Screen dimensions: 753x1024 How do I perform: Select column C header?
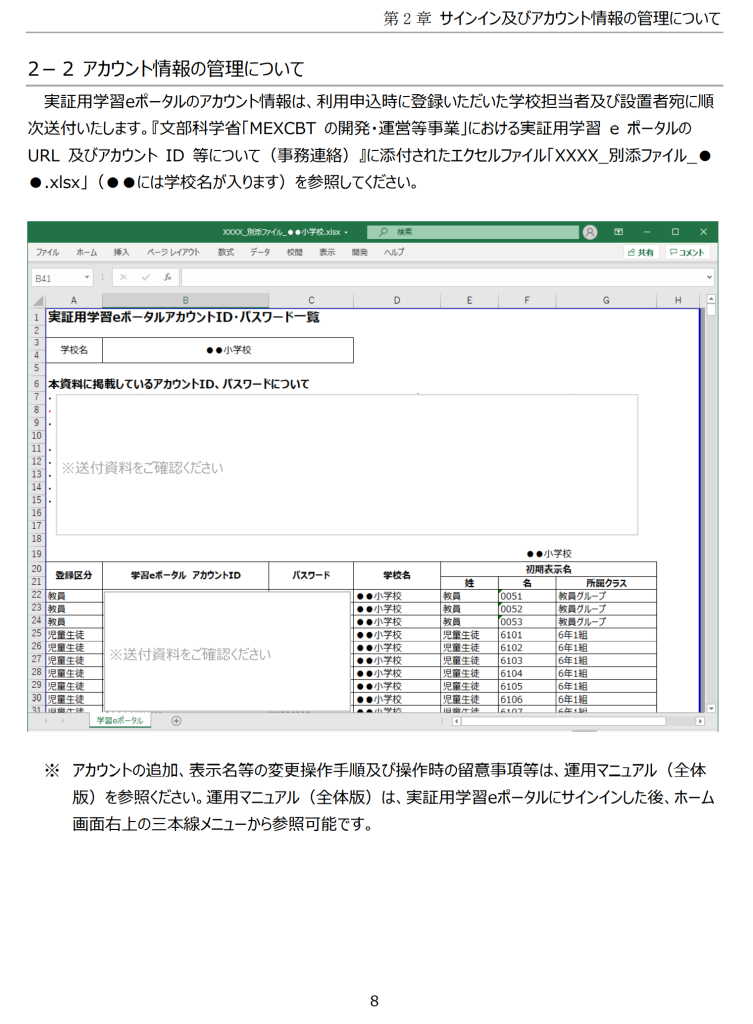311,300
